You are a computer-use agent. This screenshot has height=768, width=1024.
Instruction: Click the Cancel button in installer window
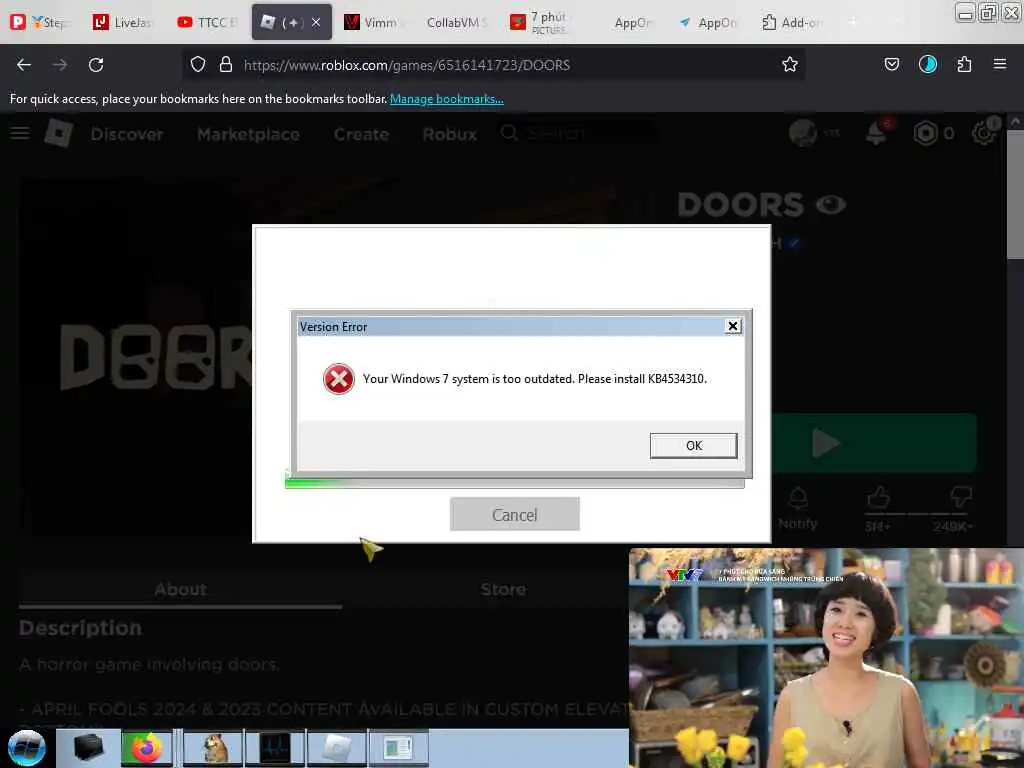tap(515, 515)
